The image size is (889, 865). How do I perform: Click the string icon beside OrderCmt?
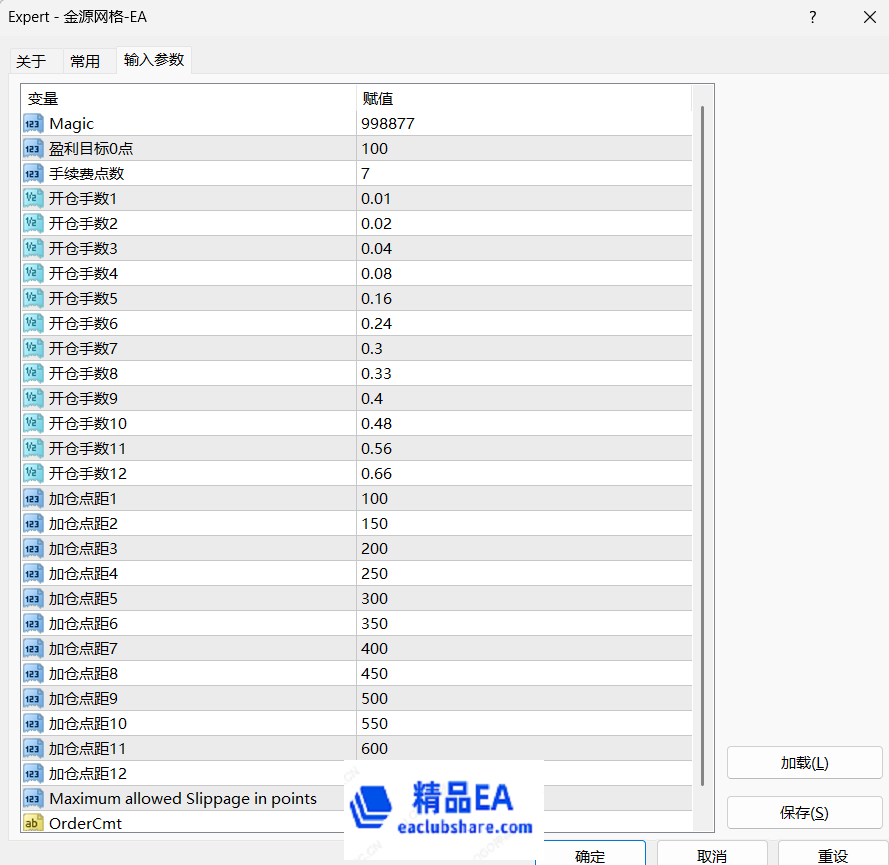33,824
